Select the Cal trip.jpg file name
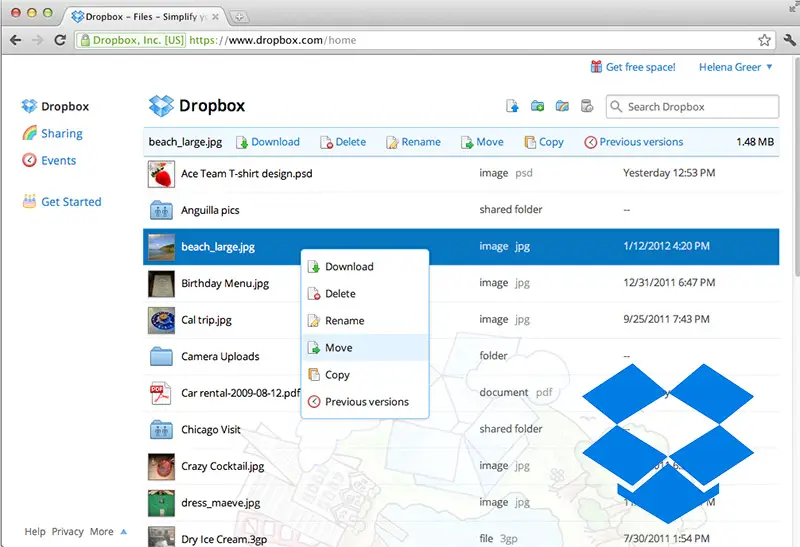 coord(206,320)
